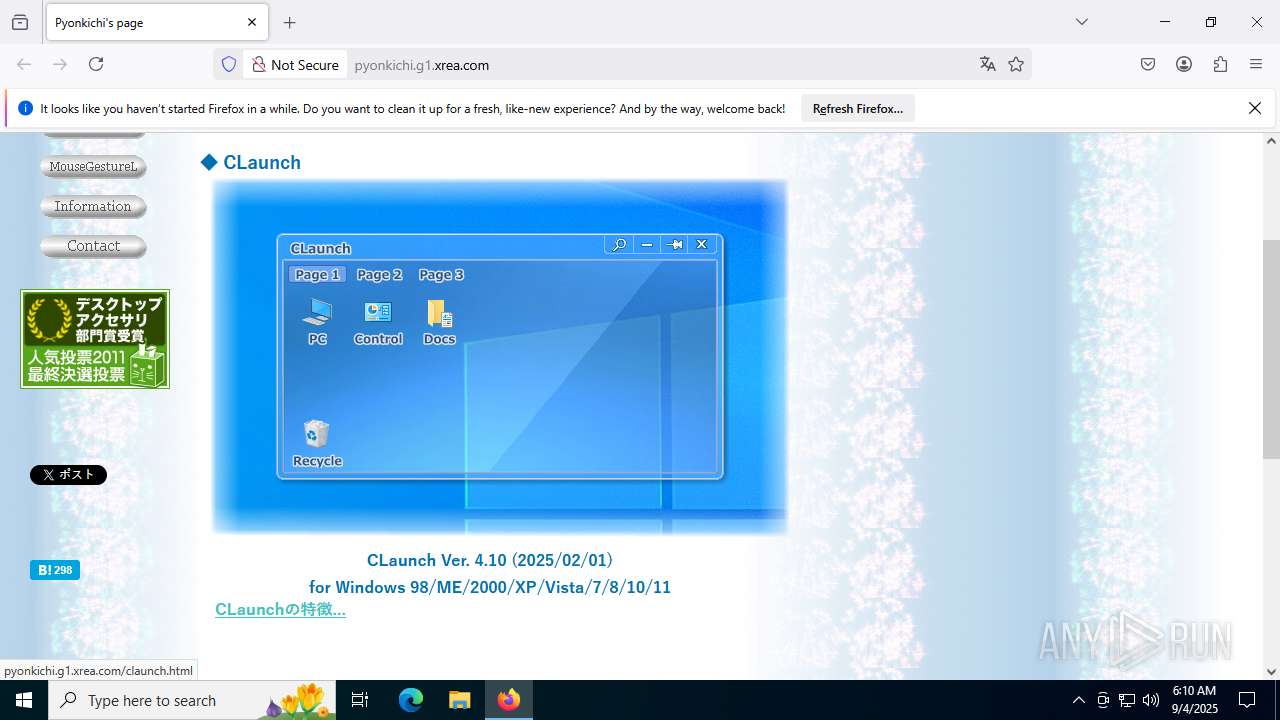
Task: Click the for Windows 98/ME/2000 compatibility text
Action: (490, 587)
